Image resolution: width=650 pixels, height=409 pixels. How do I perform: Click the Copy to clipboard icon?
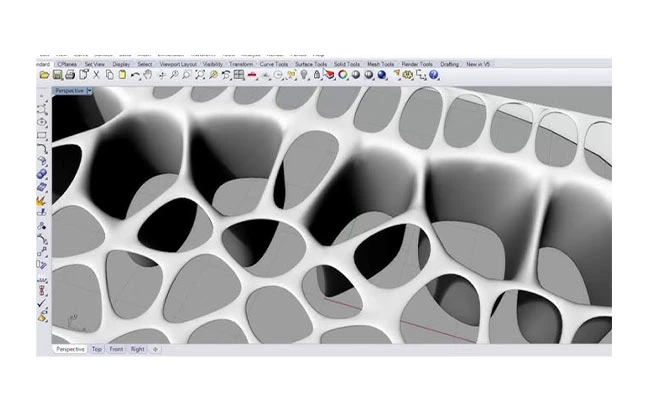click(109, 75)
